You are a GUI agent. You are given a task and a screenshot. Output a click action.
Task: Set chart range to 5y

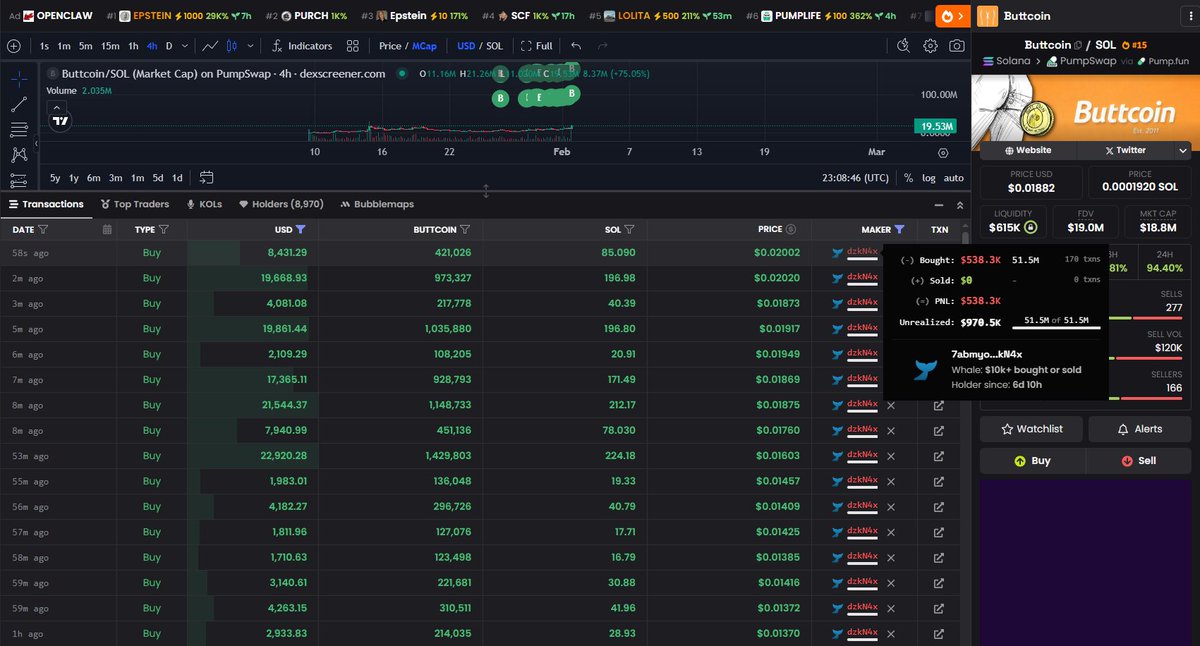point(55,178)
